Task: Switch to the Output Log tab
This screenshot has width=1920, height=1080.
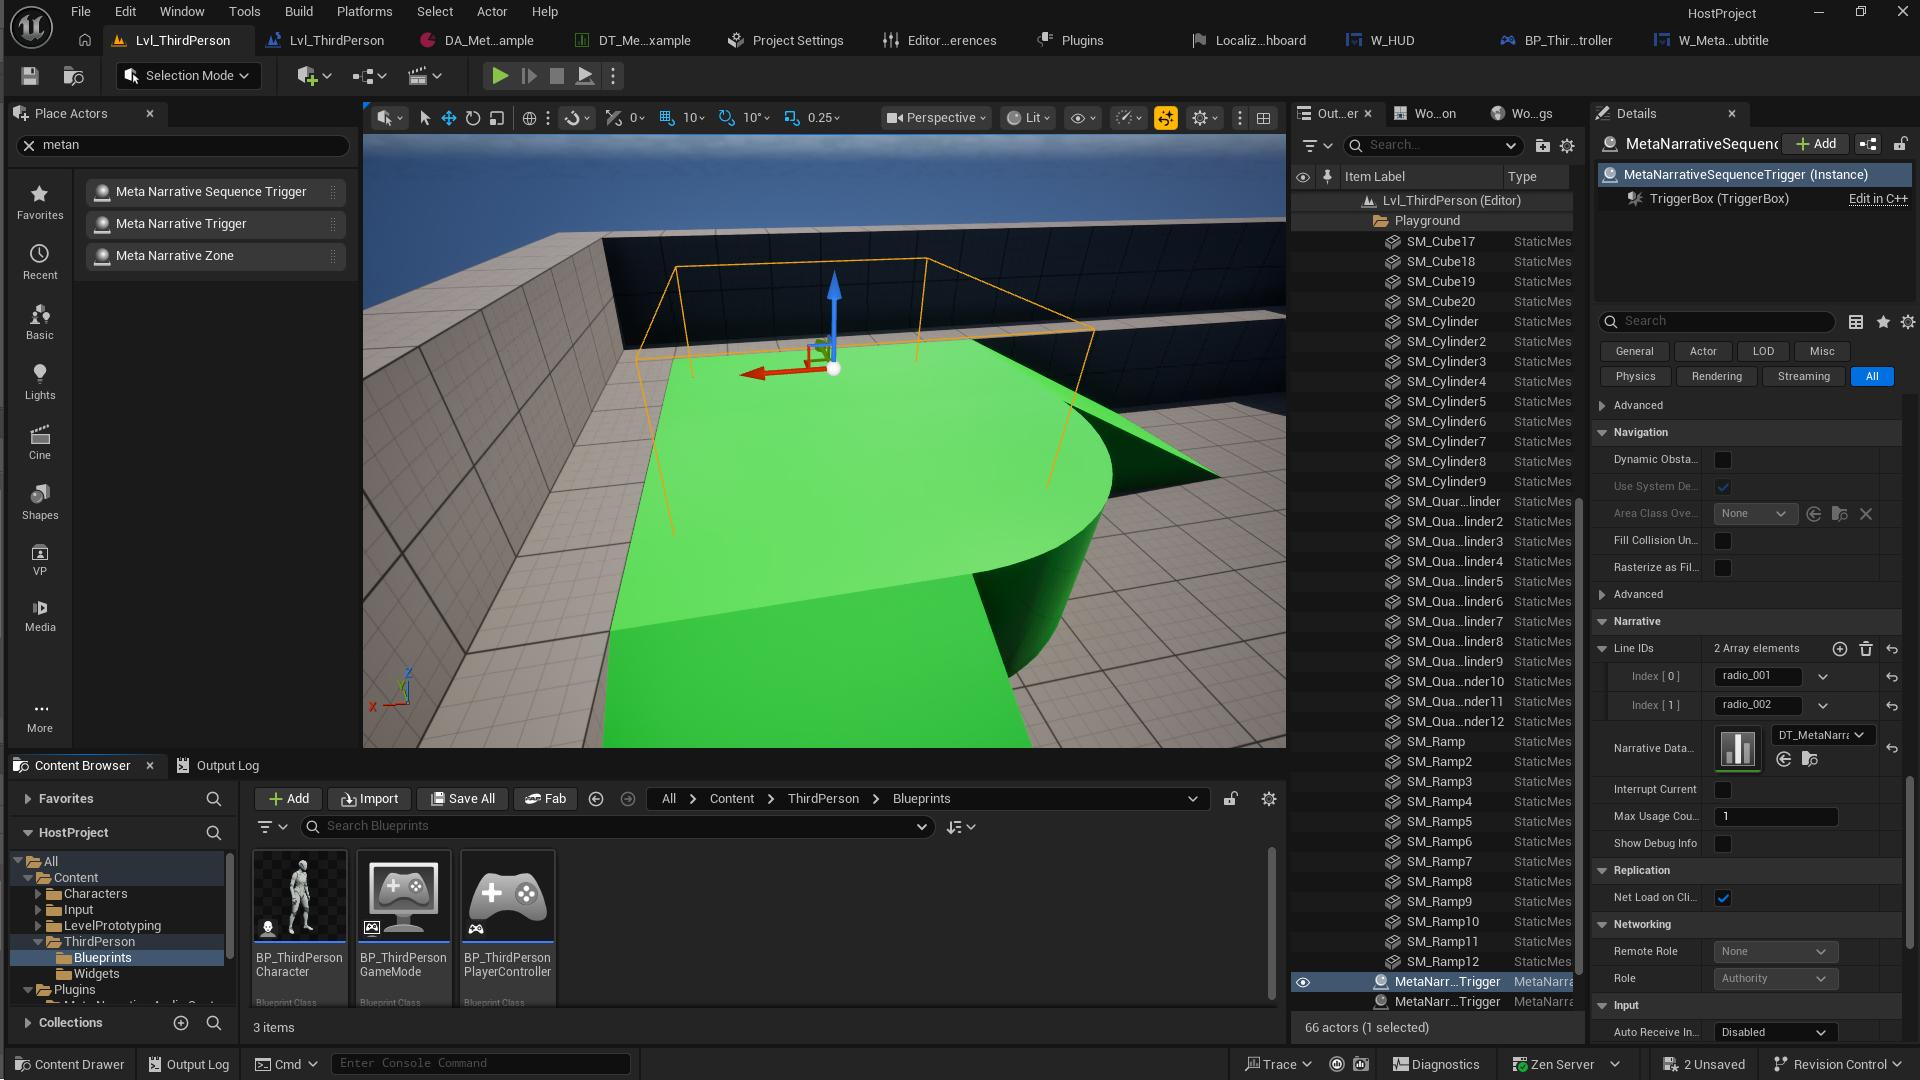Action: click(x=228, y=765)
